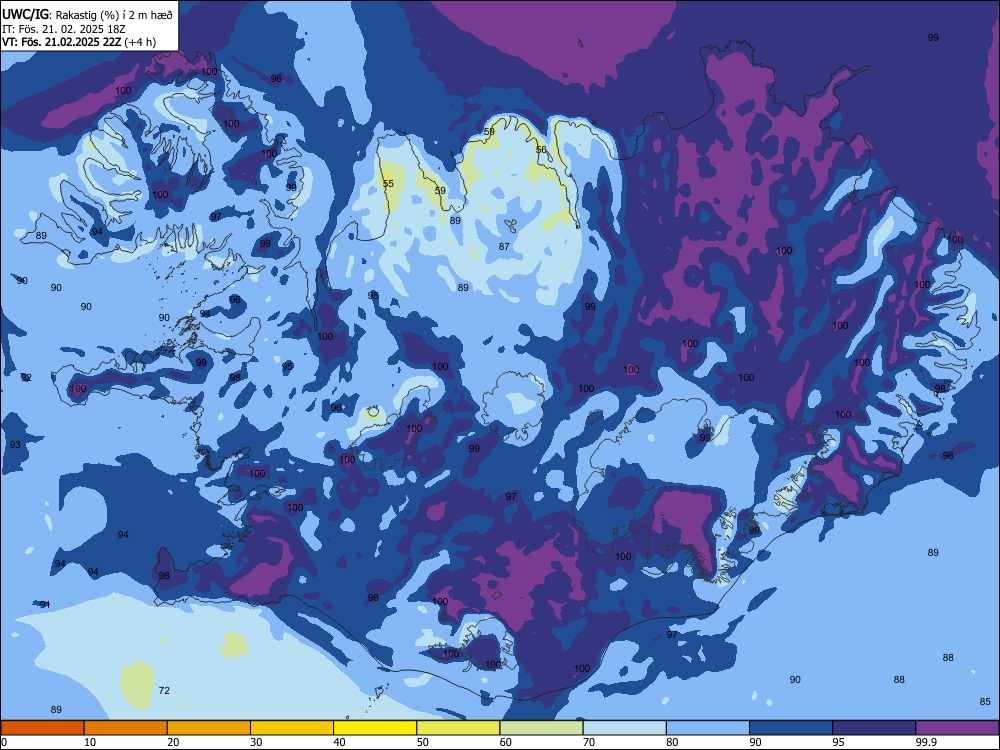Click the humidity value '55' on the map
The width and height of the screenshot is (1000, 750).
(388, 183)
